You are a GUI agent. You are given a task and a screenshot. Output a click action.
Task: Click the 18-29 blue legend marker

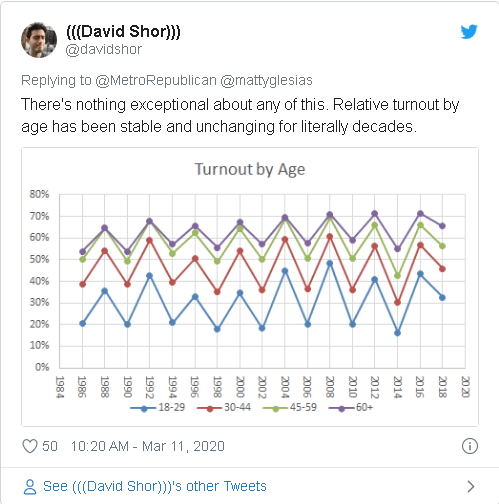click(144, 408)
